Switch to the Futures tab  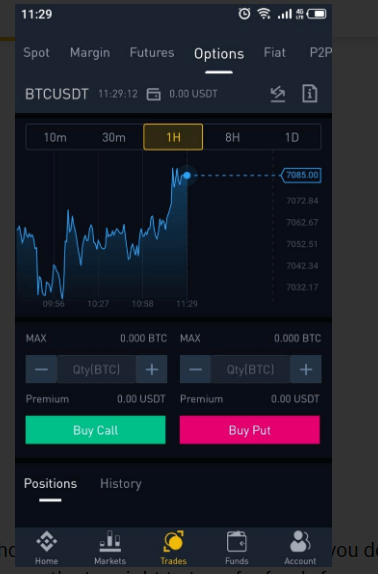coord(152,52)
